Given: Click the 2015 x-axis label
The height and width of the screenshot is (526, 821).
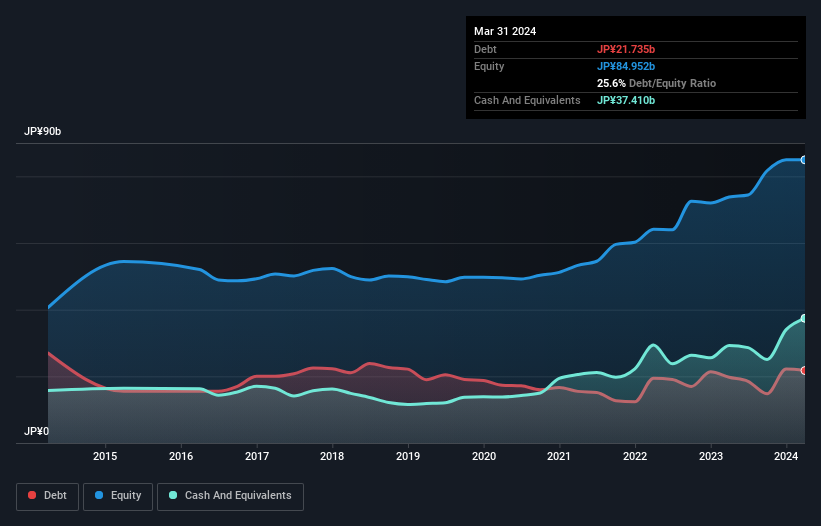Looking at the screenshot, I should pos(105,456).
